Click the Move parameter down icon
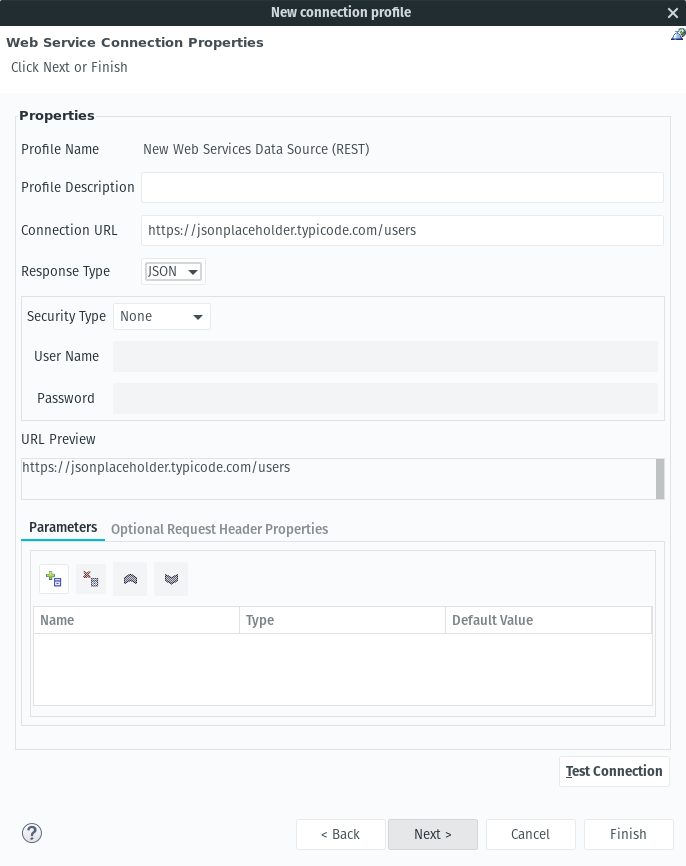The width and height of the screenshot is (686, 866). pos(171,579)
